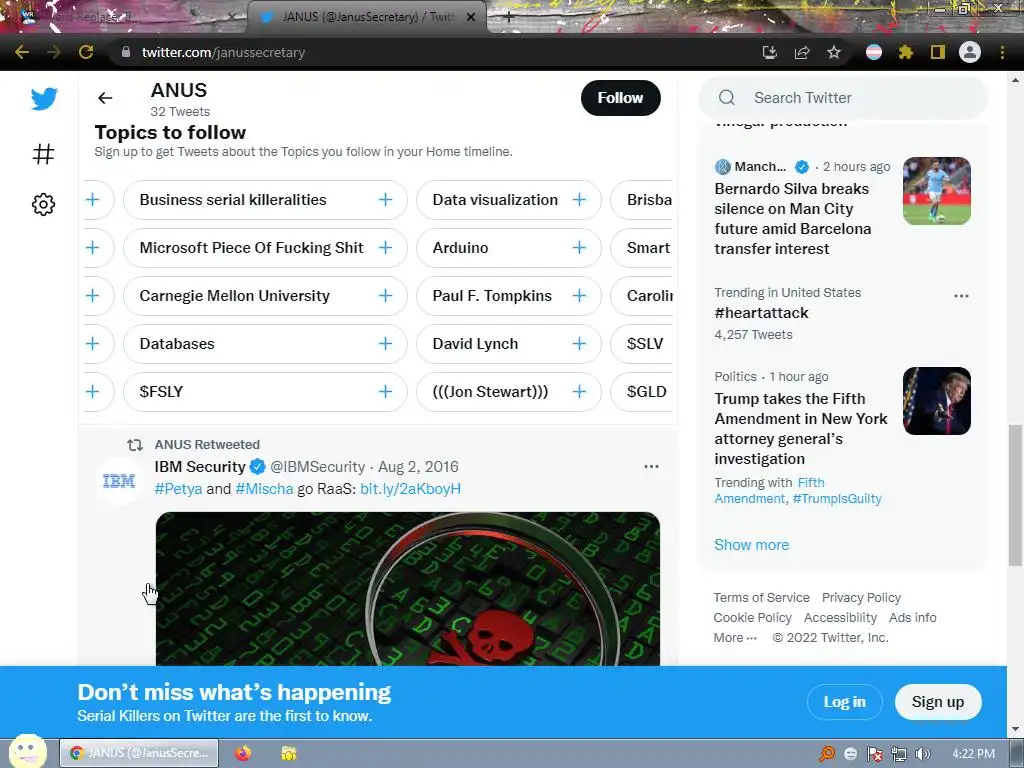Screen dimensions: 1024x768
Task: Click the plus next to Databases
Action: click(x=385, y=344)
